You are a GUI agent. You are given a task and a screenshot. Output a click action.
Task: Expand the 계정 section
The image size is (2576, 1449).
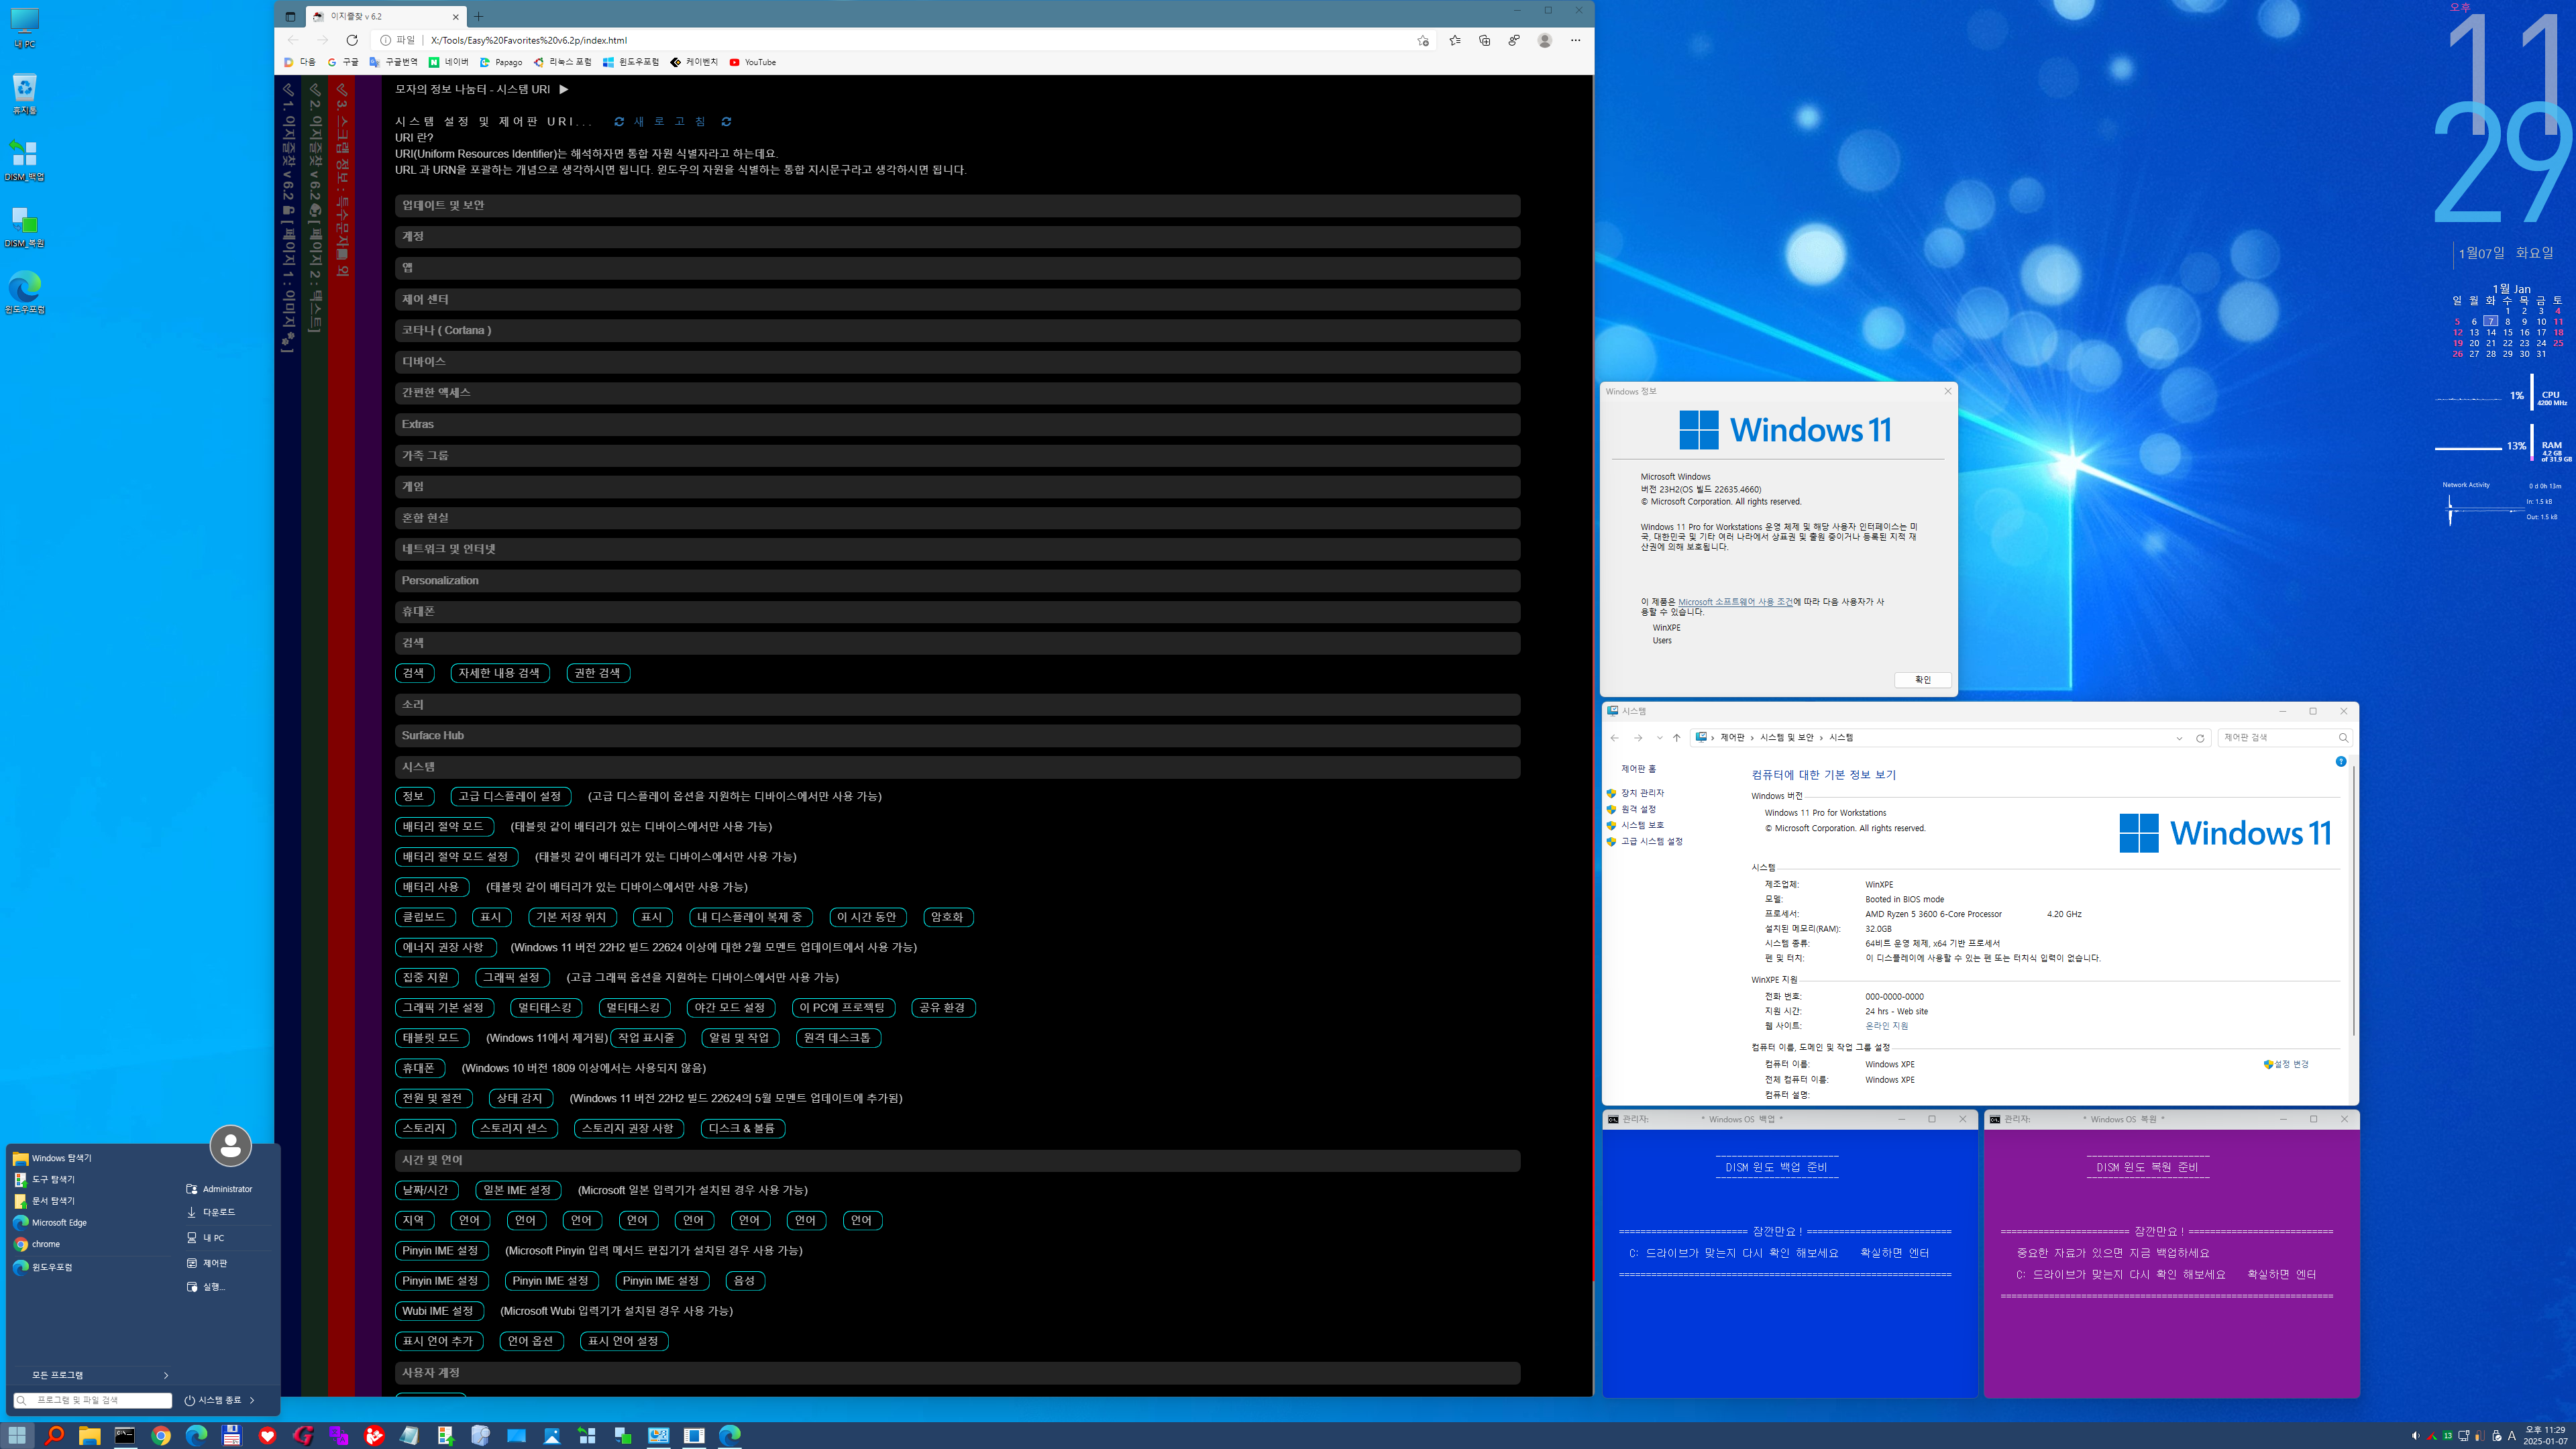(x=957, y=236)
